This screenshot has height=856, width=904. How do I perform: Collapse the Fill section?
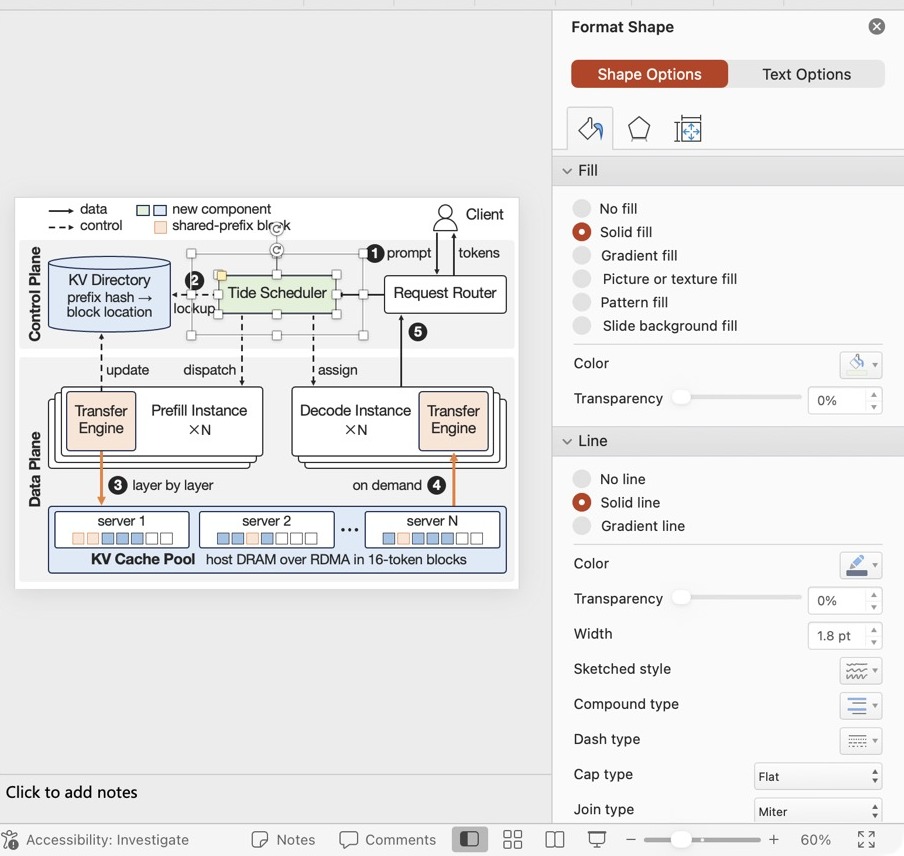(567, 171)
